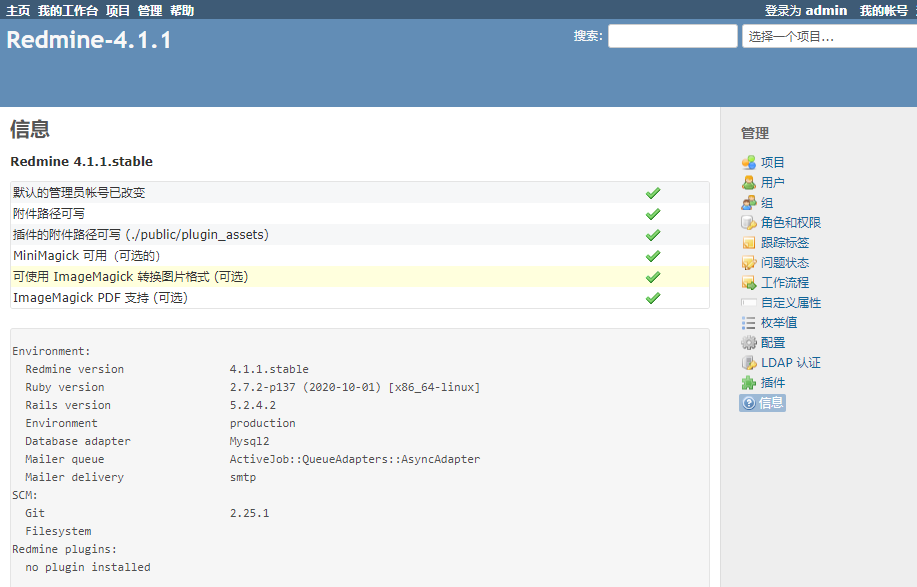The width and height of the screenshot is (917, 587).
Task: Open the 选择一个项目 project dropdown
Action: point(829,36)
